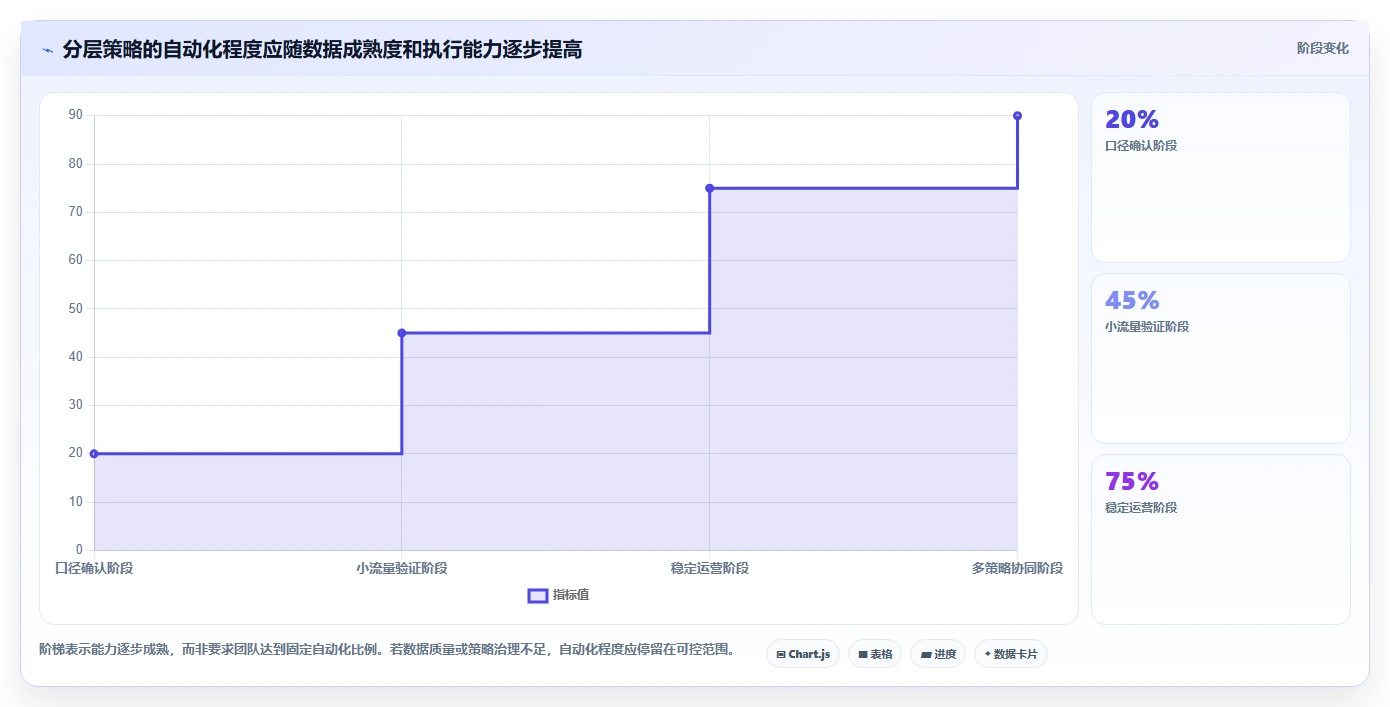Click the y-axis value 0

[80, 550]
